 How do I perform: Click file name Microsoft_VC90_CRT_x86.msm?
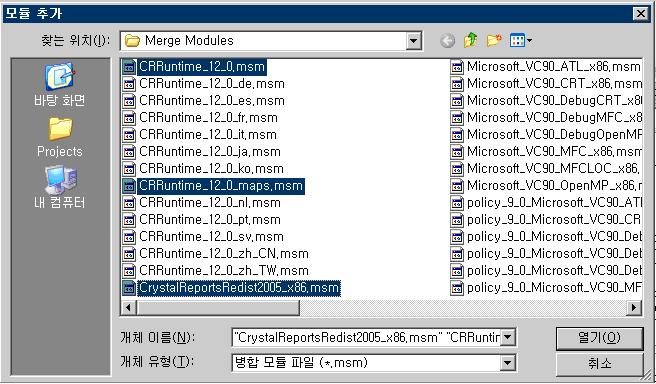point(554,84)
